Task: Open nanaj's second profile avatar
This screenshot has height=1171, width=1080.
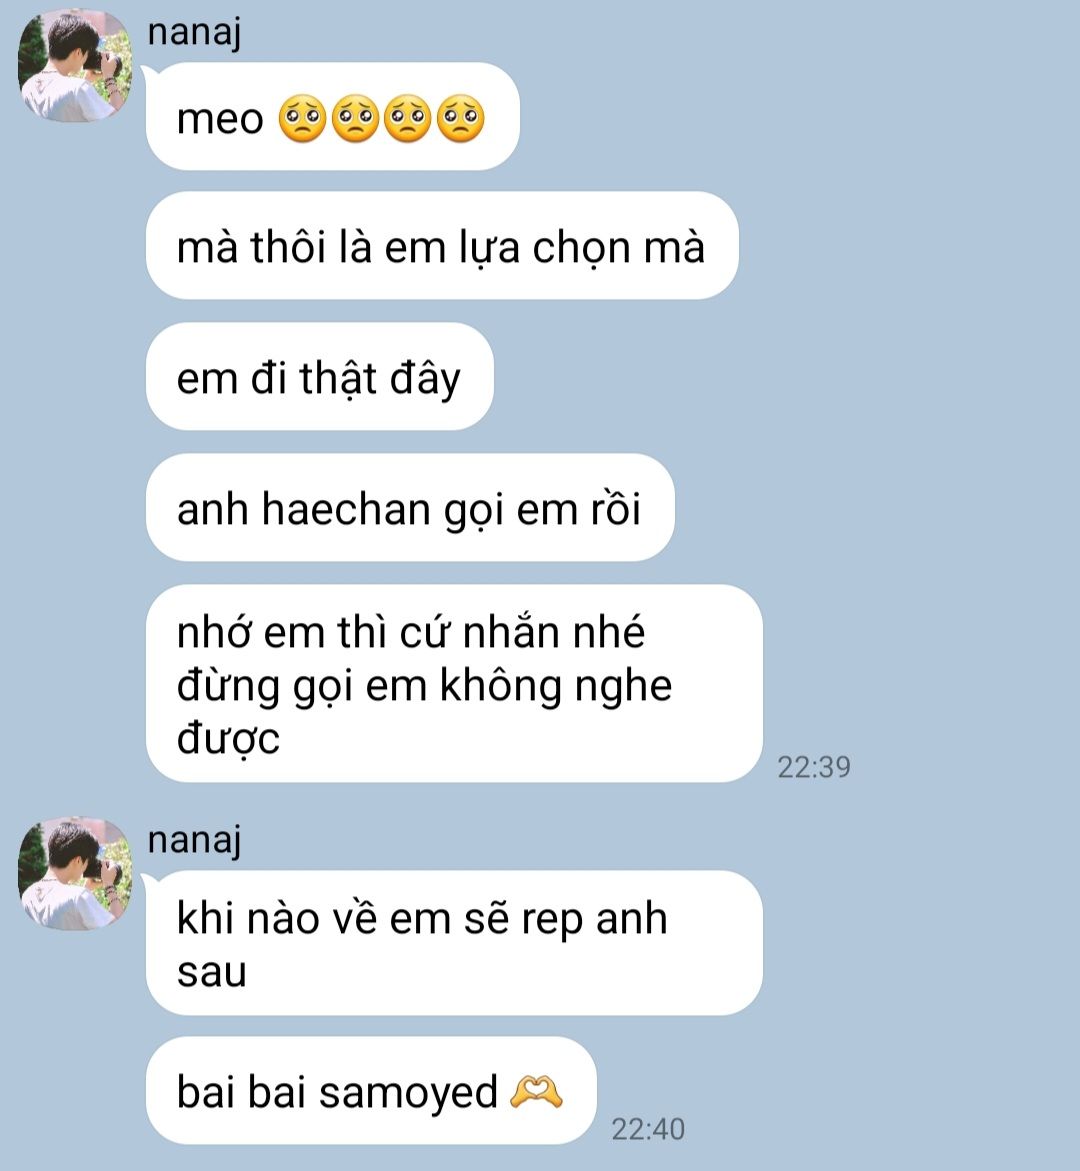Action: click(x=75, y=874)
